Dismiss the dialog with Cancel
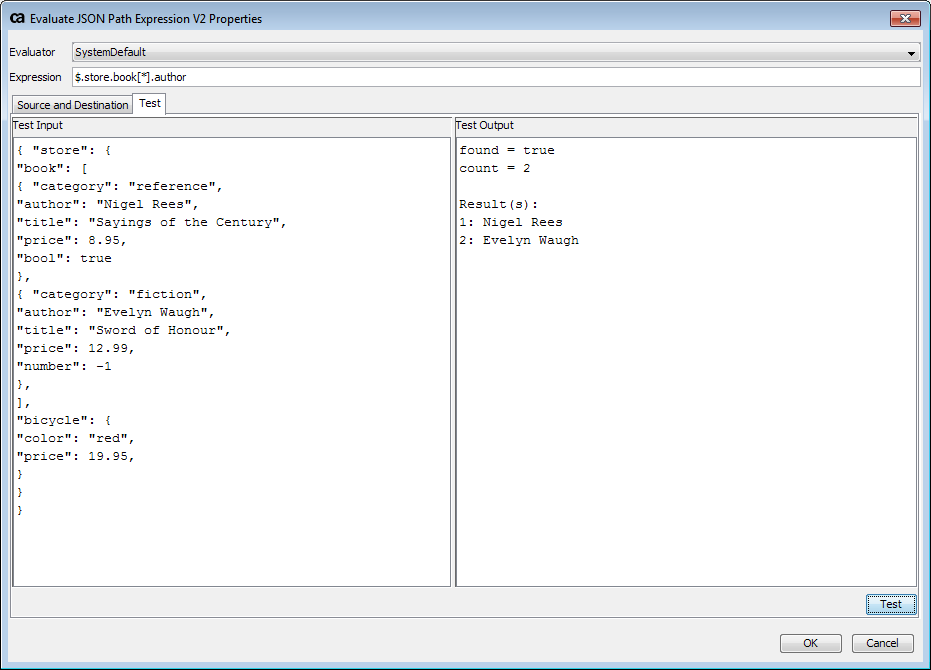The width and height of the screenshot is (931, 670). [882, 643]
